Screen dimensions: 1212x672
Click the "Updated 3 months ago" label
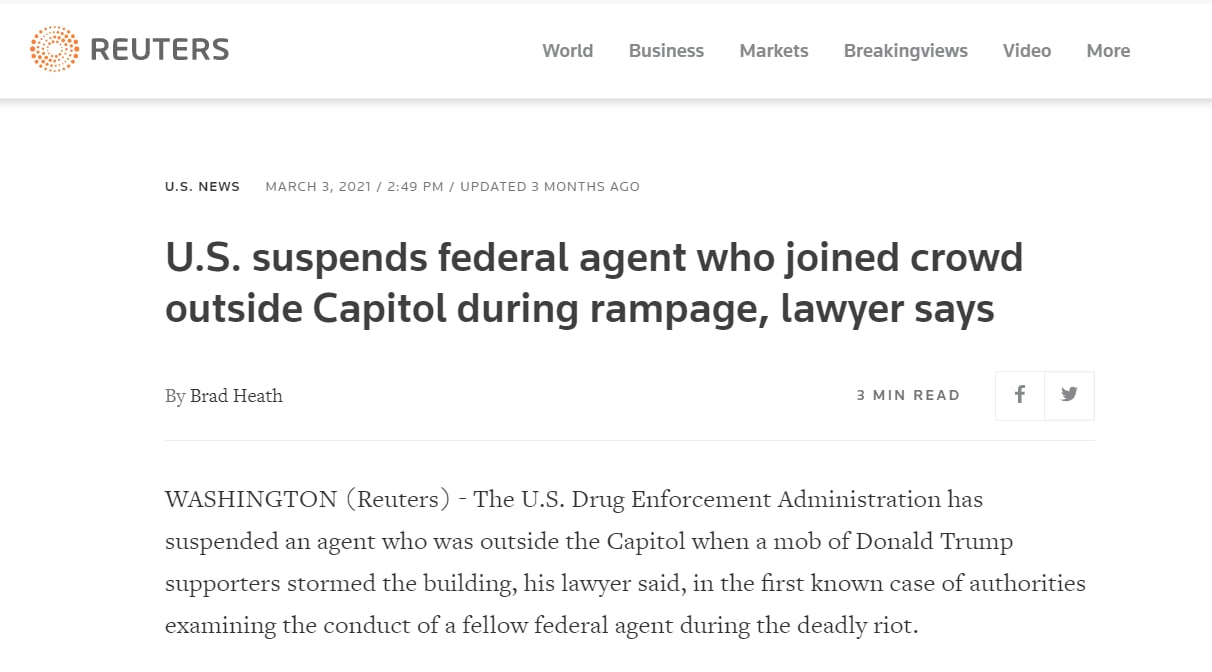pyautogui.click(x=549, y=186)
